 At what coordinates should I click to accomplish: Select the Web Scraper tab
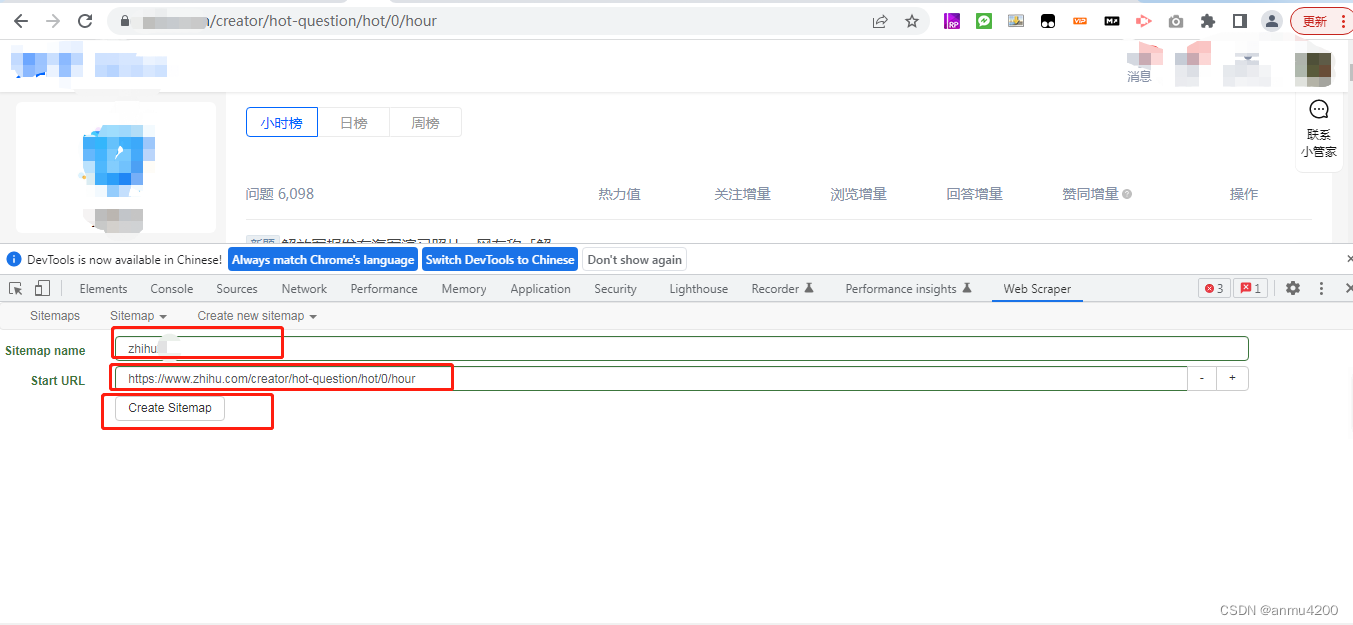[x=1037, y=289]
